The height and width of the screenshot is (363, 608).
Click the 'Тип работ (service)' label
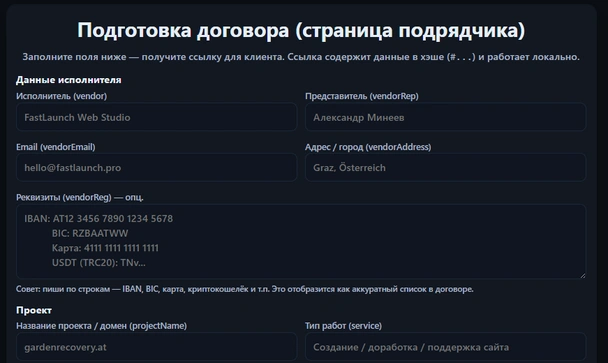pyautogui.click(x=343, y=326)
